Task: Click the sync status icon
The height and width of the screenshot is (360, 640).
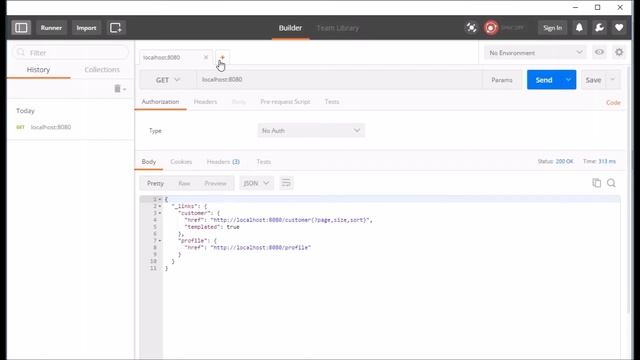Action: click(491, 28)
